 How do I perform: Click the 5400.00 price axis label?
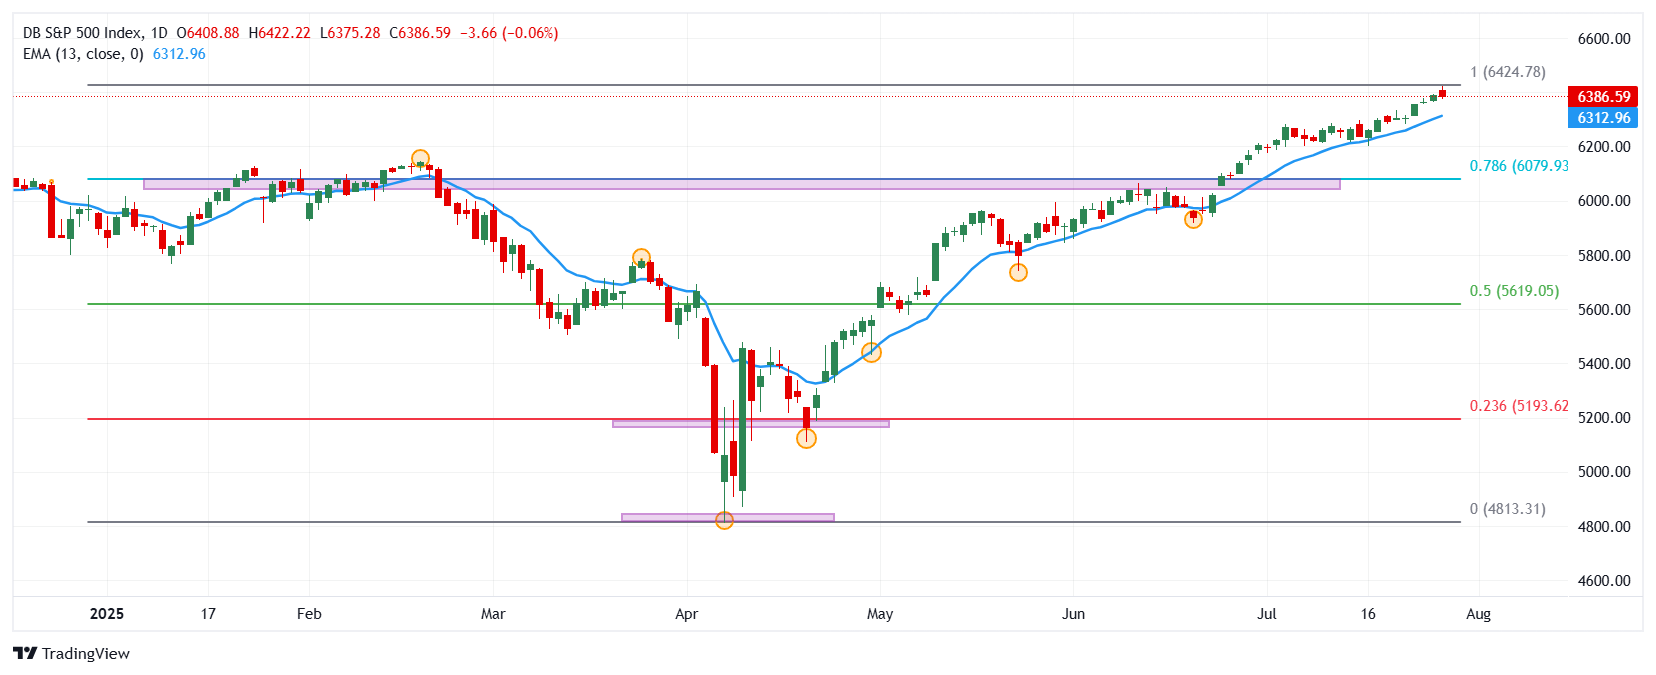coord(1604,364)
